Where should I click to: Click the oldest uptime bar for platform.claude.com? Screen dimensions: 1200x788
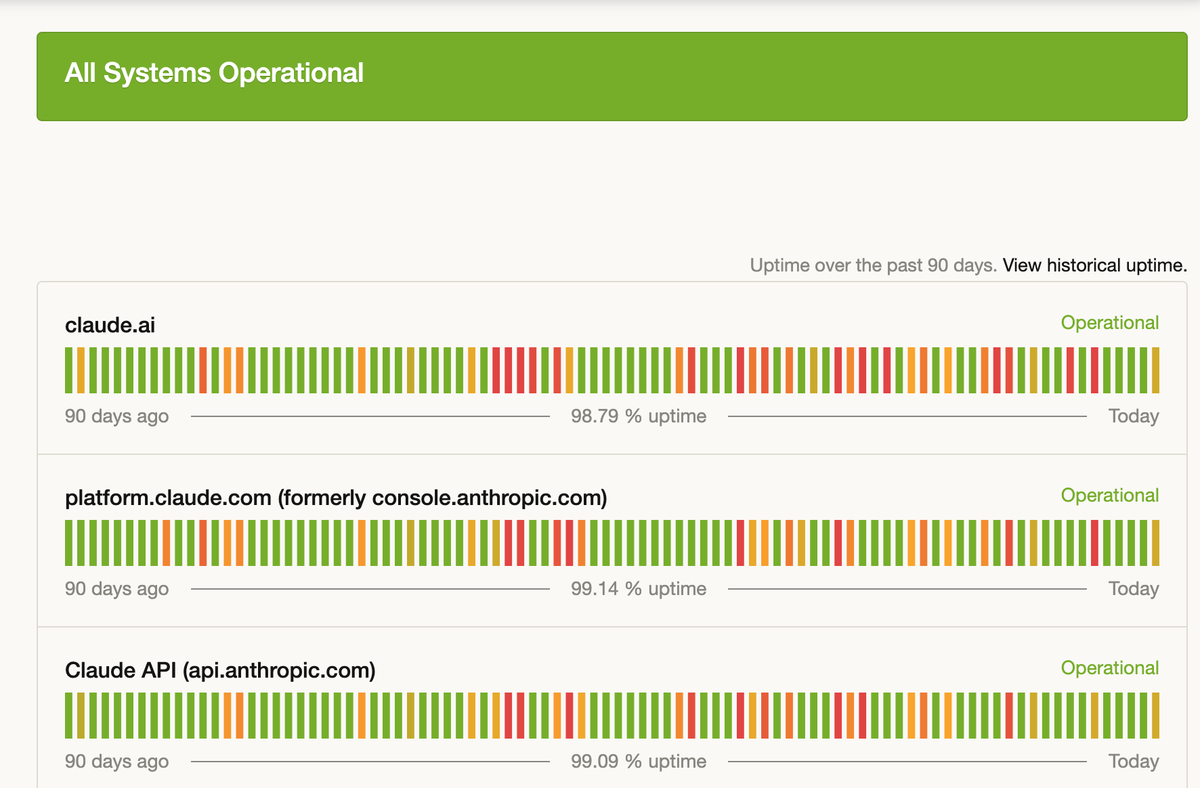(x=69, y=543)
